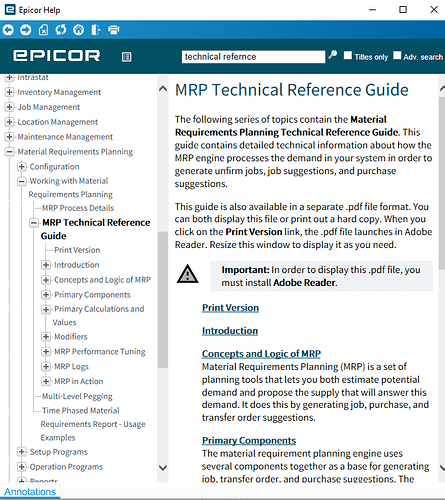Open the Introduction link in content
This screenshot has height=500, width=445.
tap(230, 331)
